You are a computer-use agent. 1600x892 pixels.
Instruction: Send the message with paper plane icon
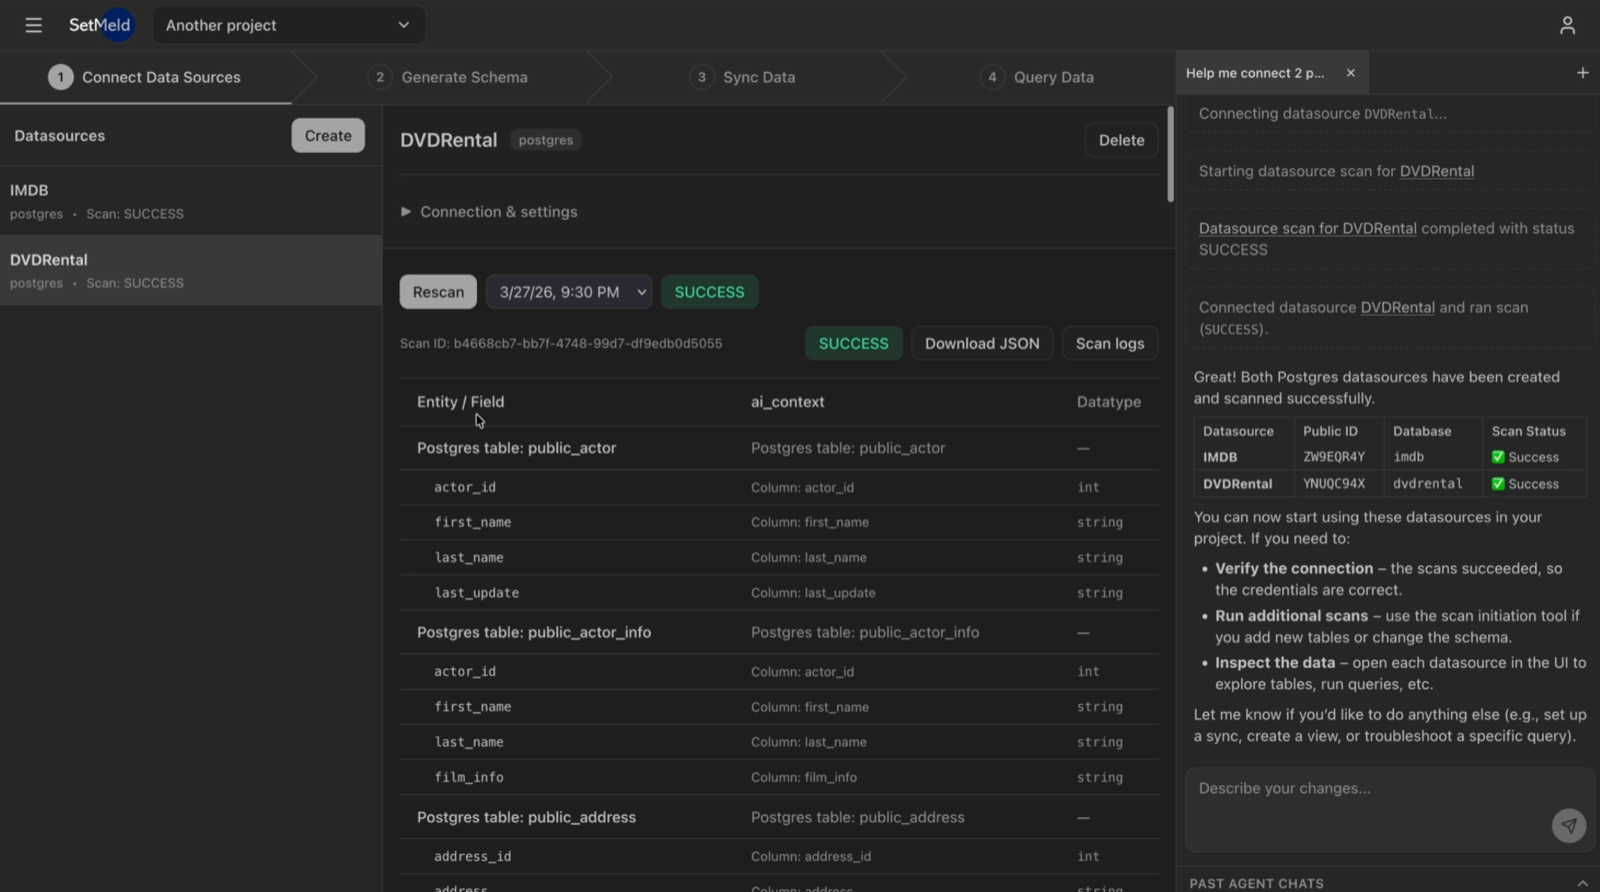click(x=1568, y=825)
